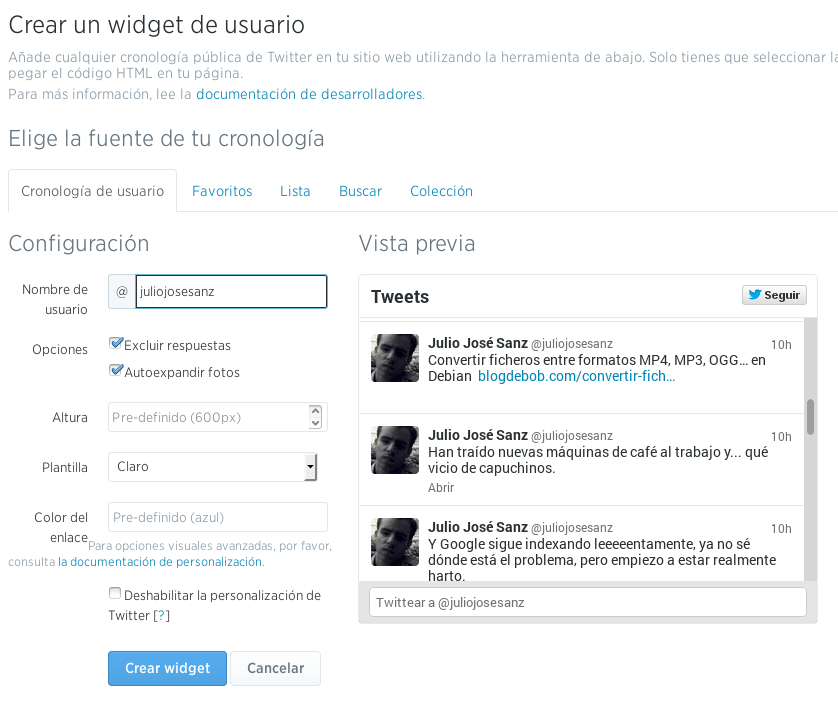Open Julio José Sanz name on the Google tweet
The image size is (838, 704).
(x=478, y=527)
